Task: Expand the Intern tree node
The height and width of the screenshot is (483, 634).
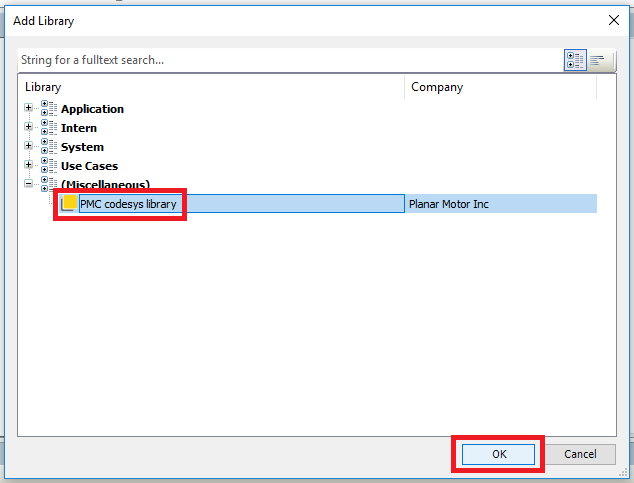Action: [x=30, y=128]
